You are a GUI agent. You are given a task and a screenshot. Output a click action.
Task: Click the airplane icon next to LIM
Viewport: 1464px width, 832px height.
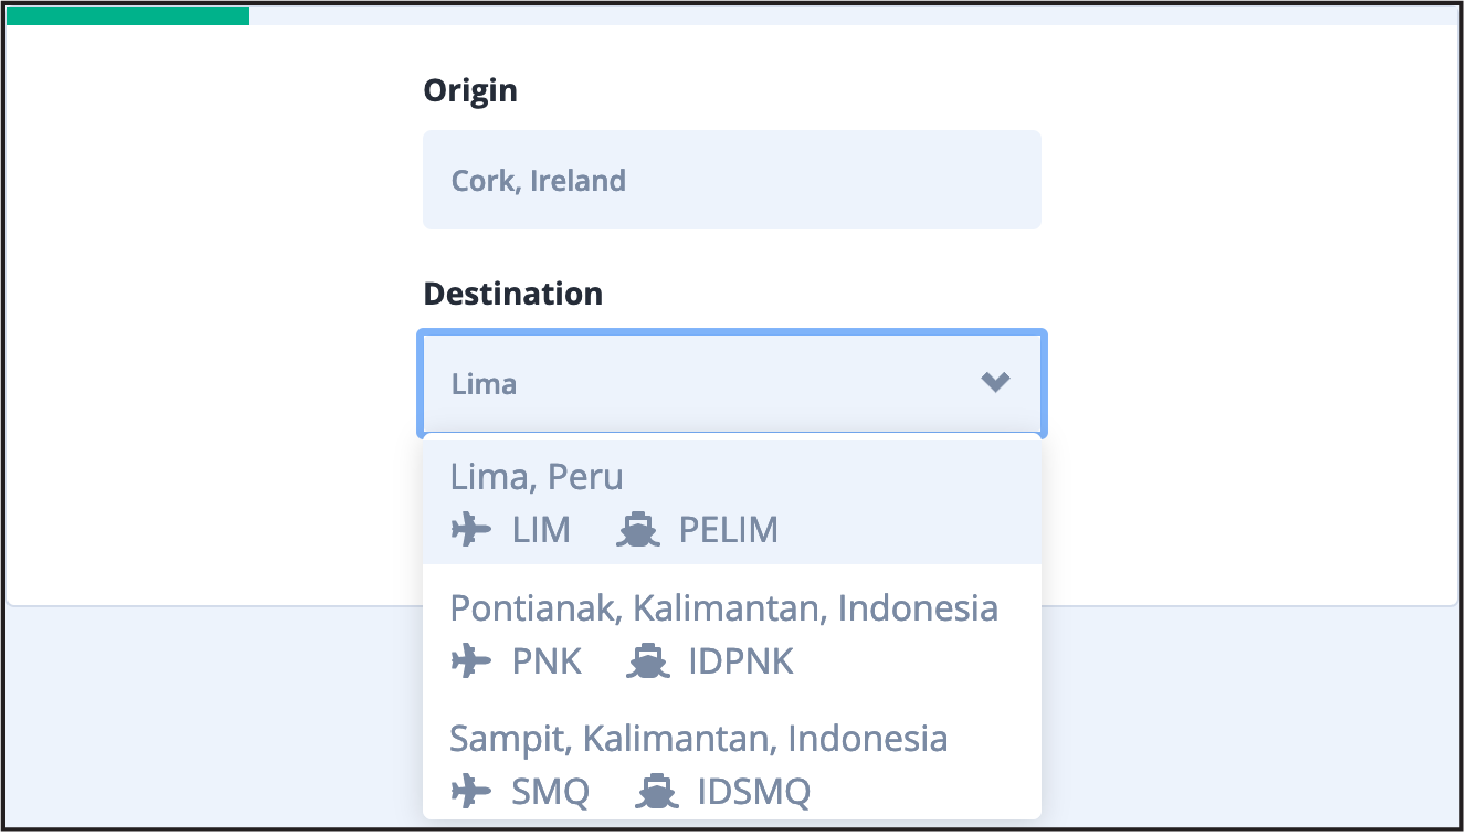(471, 529)
